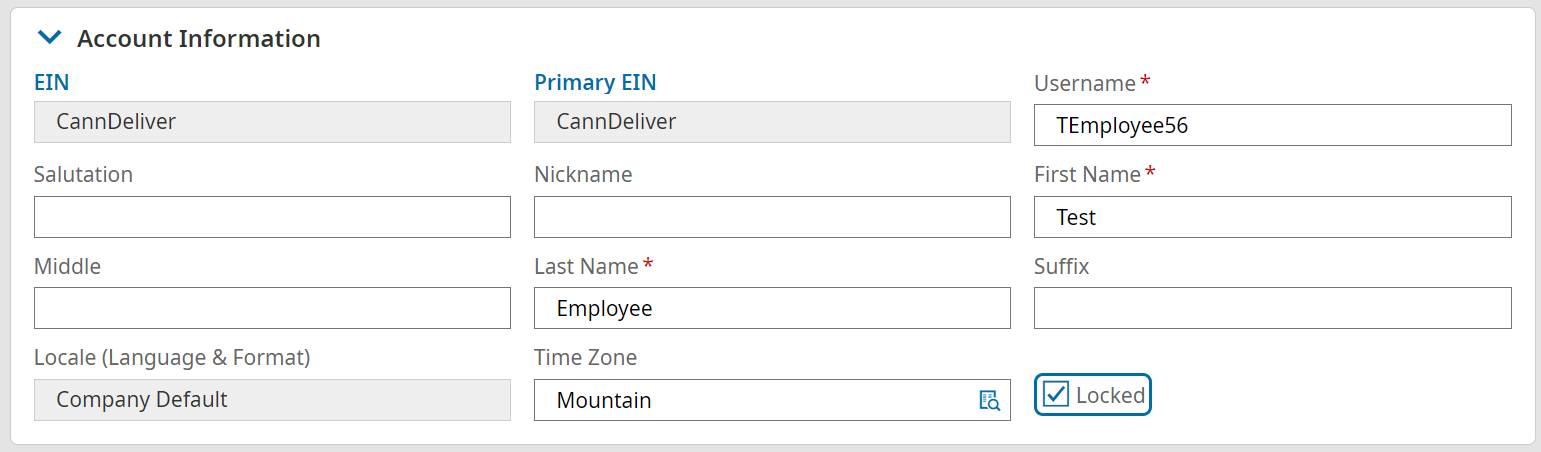Click the EIN link label

[x=51, y=82]
